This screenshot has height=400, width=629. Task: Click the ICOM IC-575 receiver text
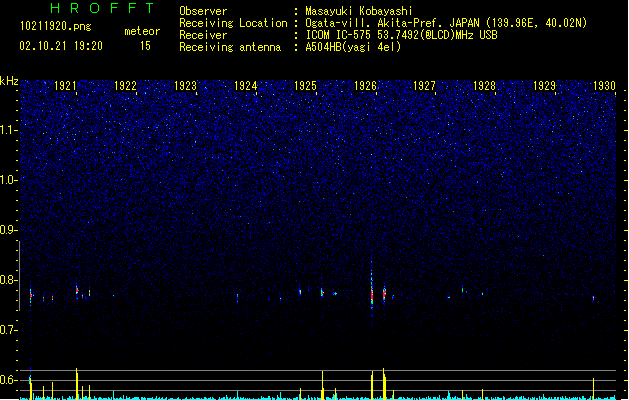tap(402, 35)
